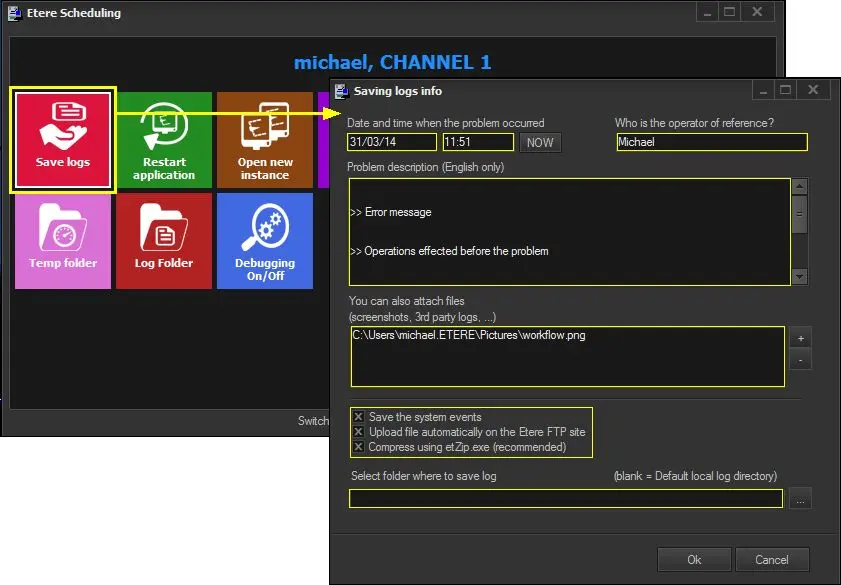Launch the Open new instance tile
Screen dimensions: 841x585
pos(265,139)
